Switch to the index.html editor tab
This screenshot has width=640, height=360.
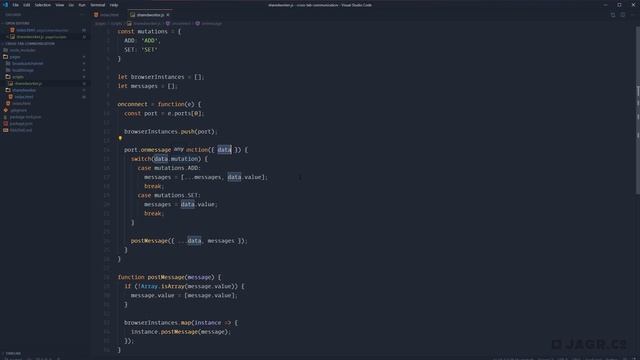point(108,15)
